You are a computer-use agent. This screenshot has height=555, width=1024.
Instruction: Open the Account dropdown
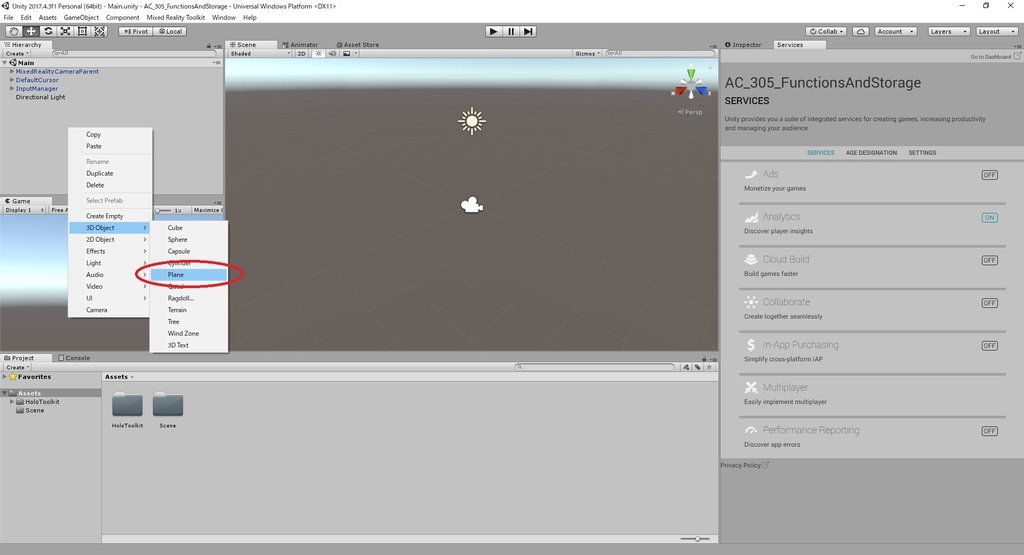point(895,31)
